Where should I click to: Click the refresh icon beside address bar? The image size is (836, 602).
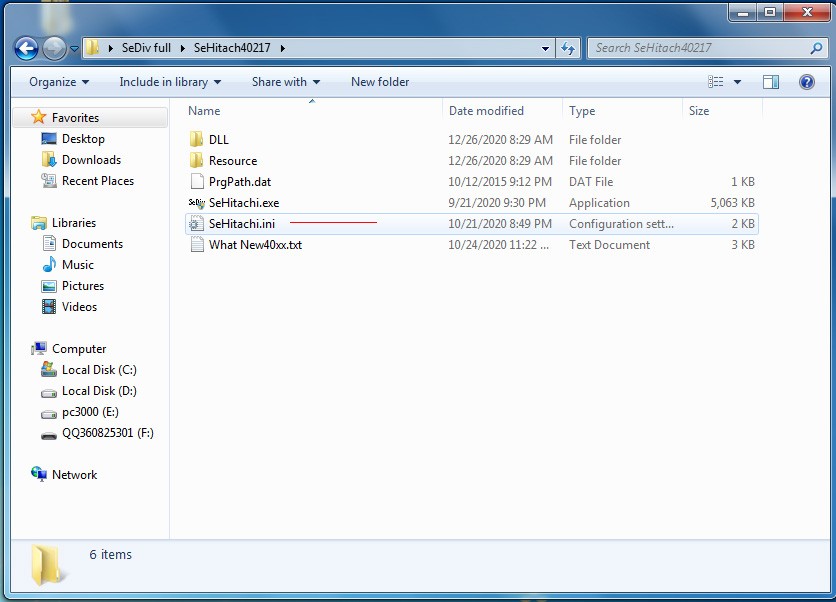pos(568,47)
